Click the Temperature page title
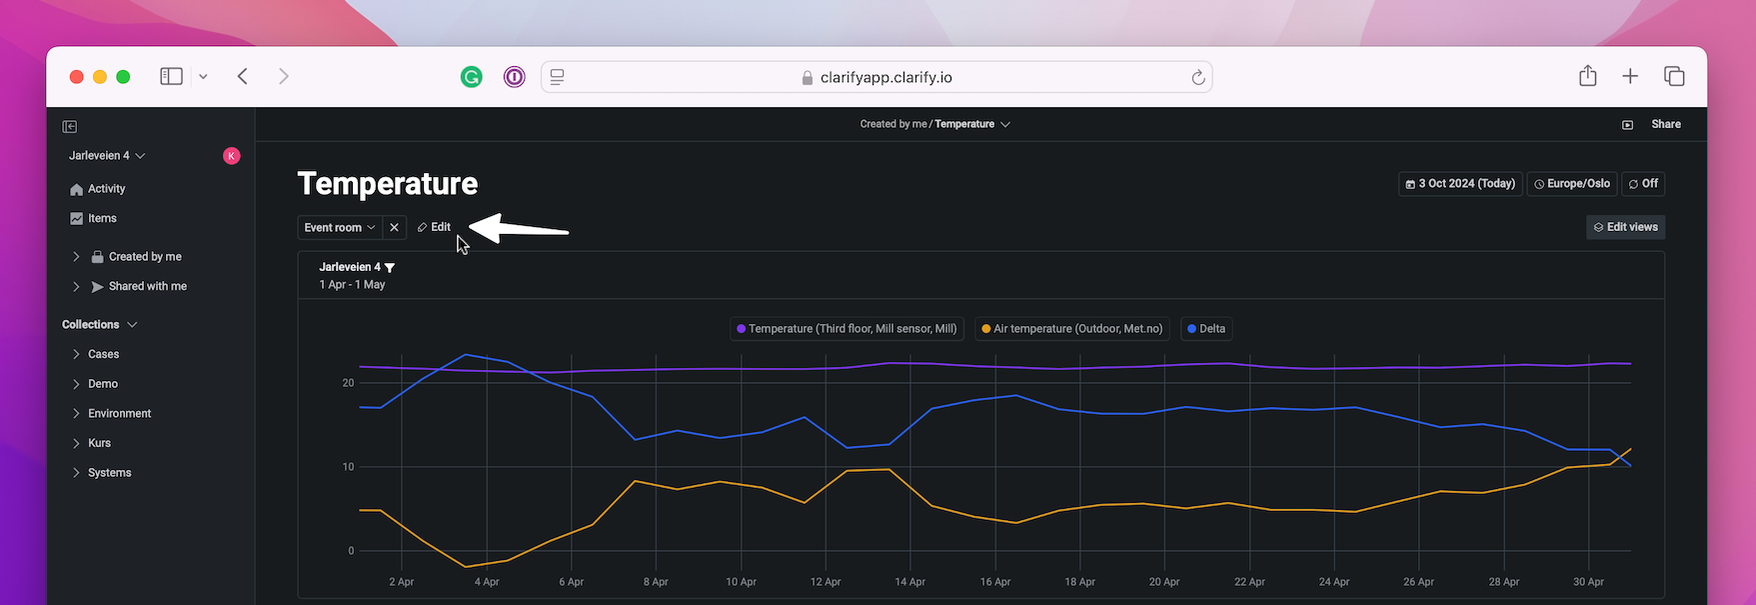 coord(388,184)
